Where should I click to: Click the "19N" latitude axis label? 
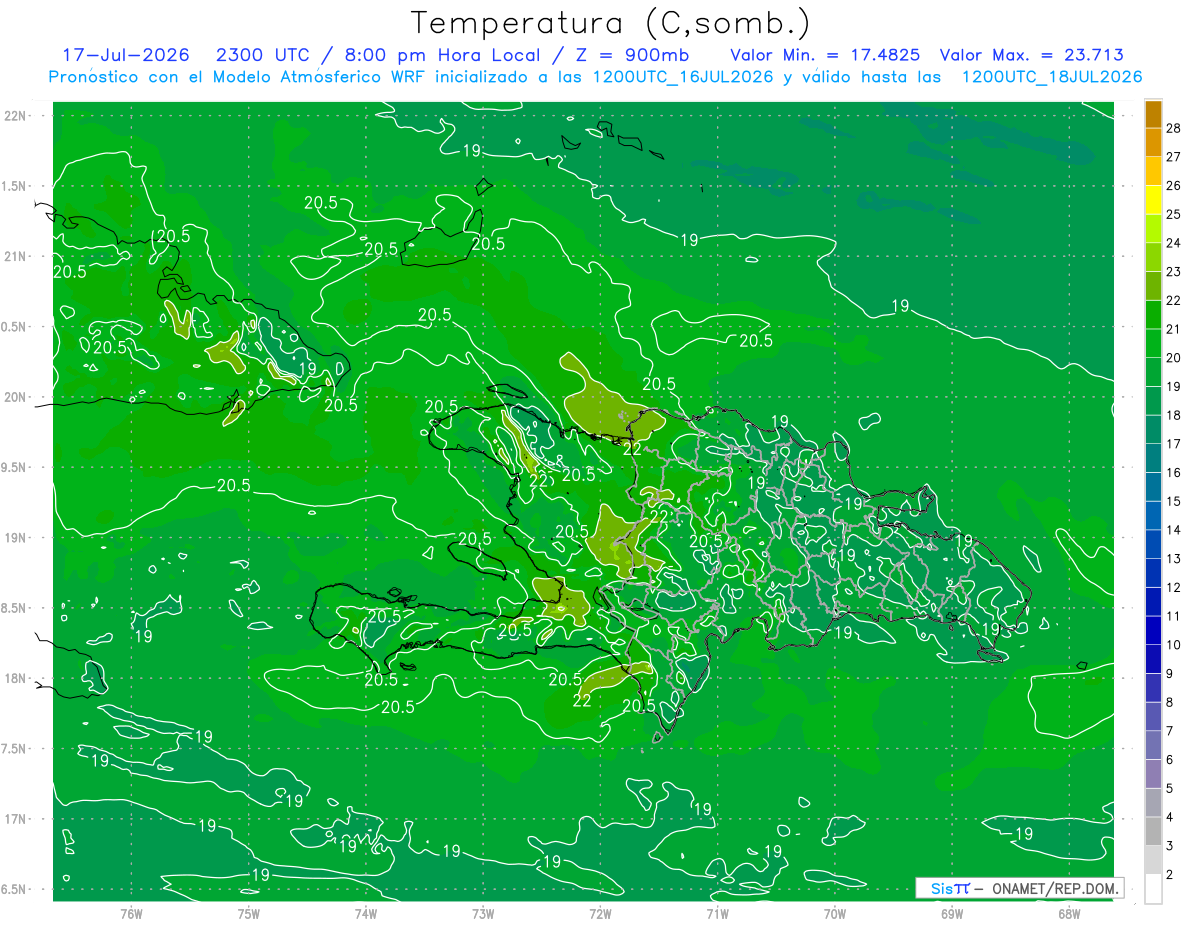(17, 537)
